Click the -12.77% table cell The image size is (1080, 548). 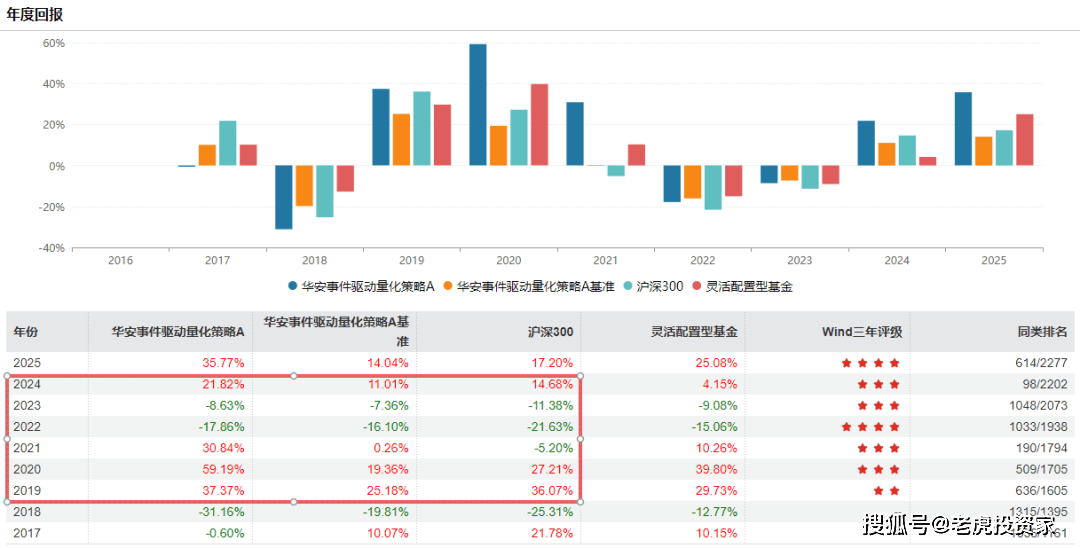pyautogui.click(x=714, y=512)
